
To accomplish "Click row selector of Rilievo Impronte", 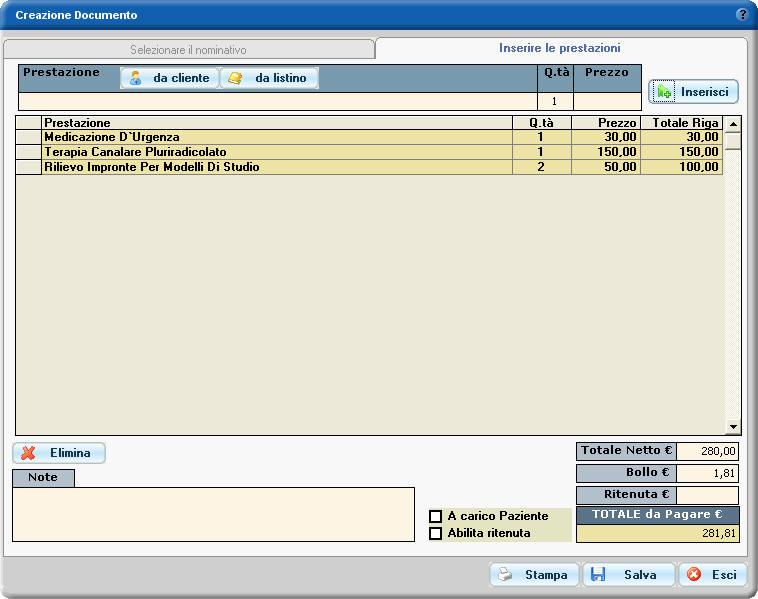I will pos(29,167).
